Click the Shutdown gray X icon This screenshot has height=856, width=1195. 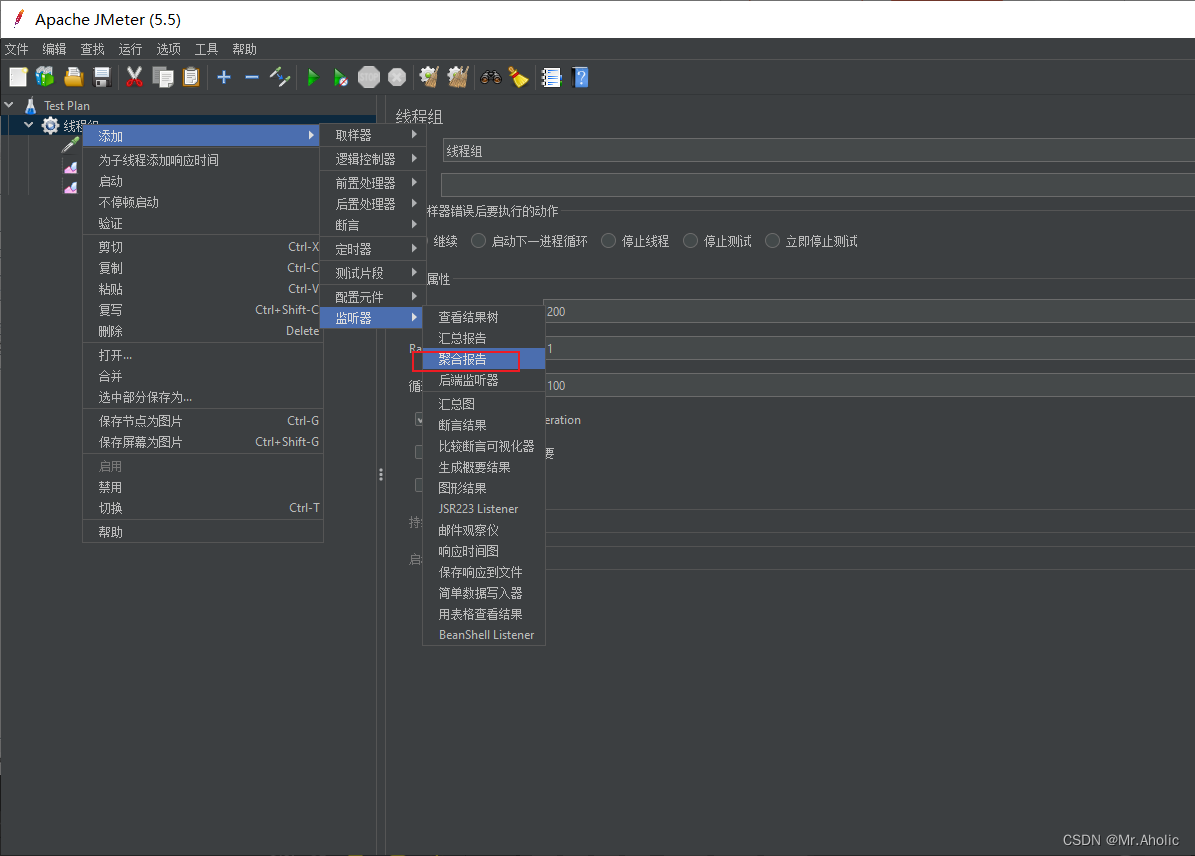coord(397,77)
